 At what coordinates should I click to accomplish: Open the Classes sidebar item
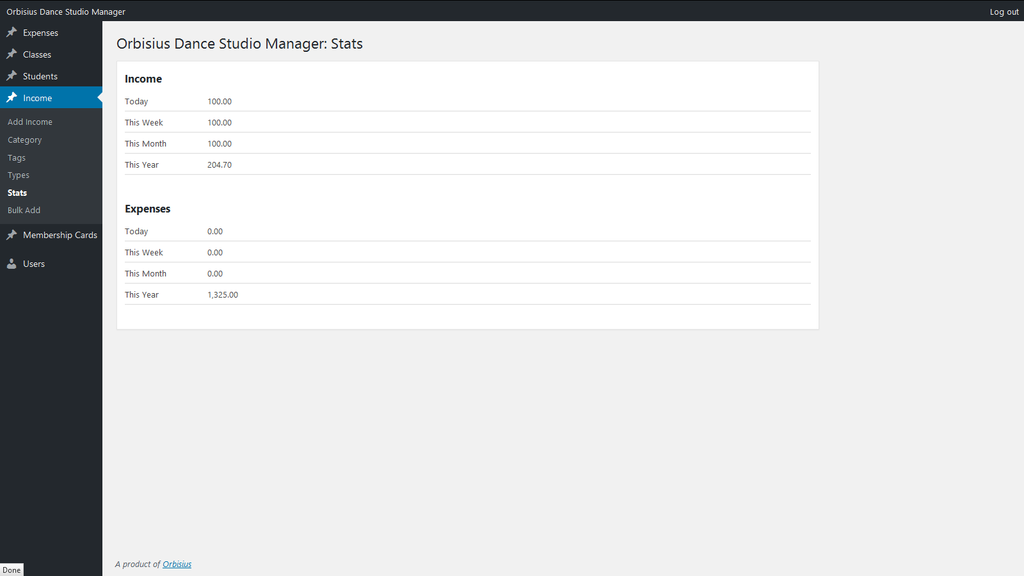tap(51, 54)
